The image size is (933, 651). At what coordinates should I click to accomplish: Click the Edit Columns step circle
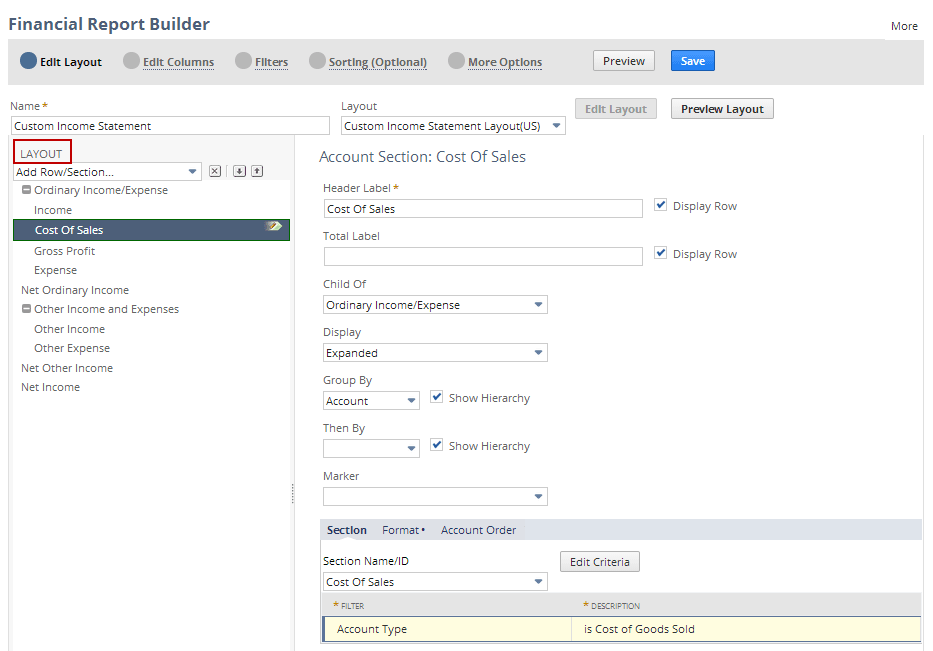pyautogui.click(x=131, y=61)
